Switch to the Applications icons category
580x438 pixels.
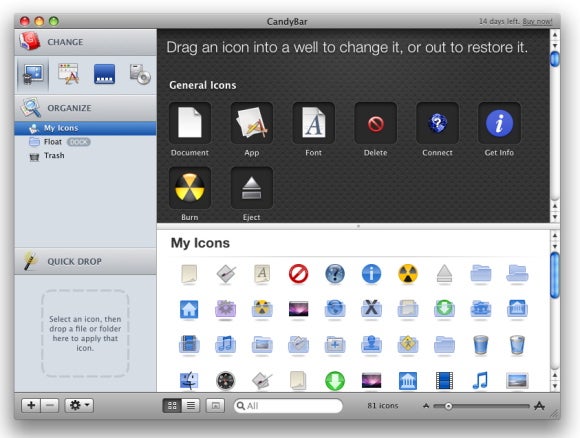coord(68,74)
